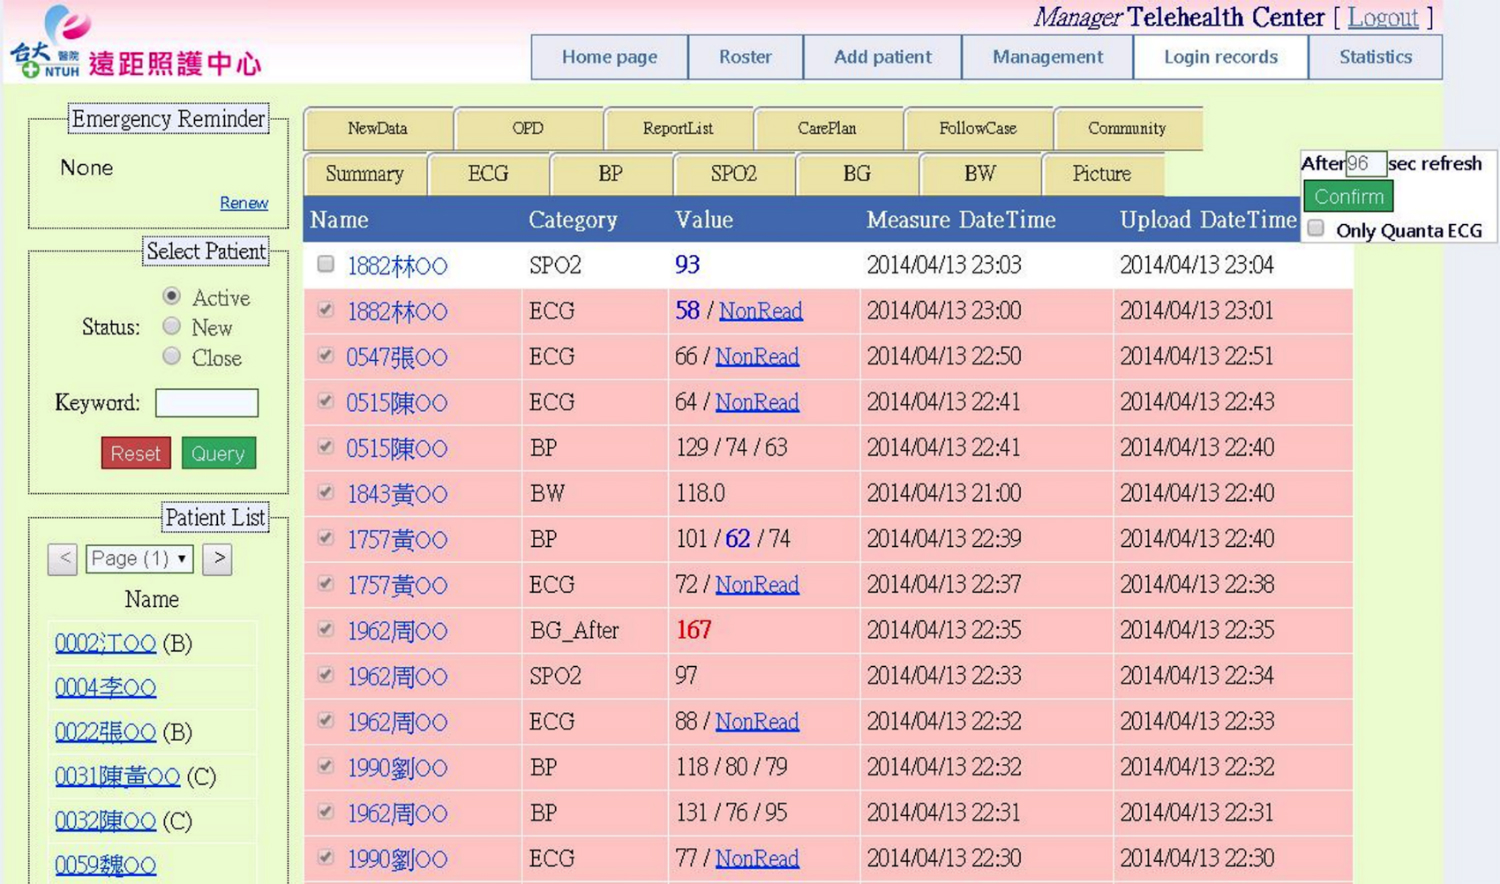Open NonRead link for 0547 ECG
Image resolution: width=1500 pixels, height=884 pixels.
757,357
